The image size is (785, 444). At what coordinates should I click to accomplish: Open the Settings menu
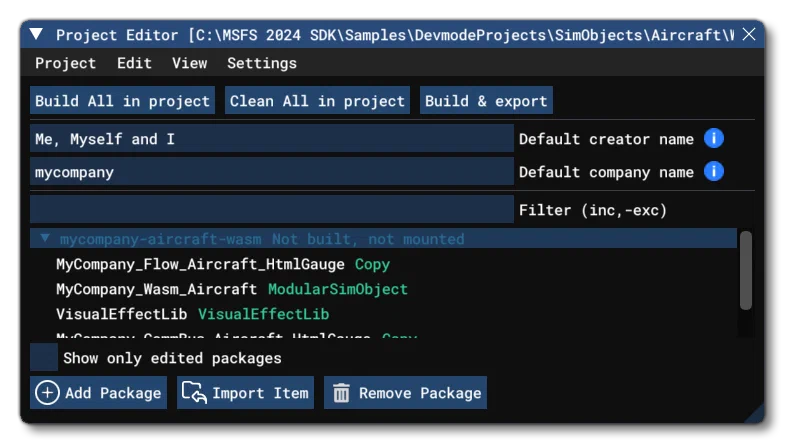click(x=262, y=63)
